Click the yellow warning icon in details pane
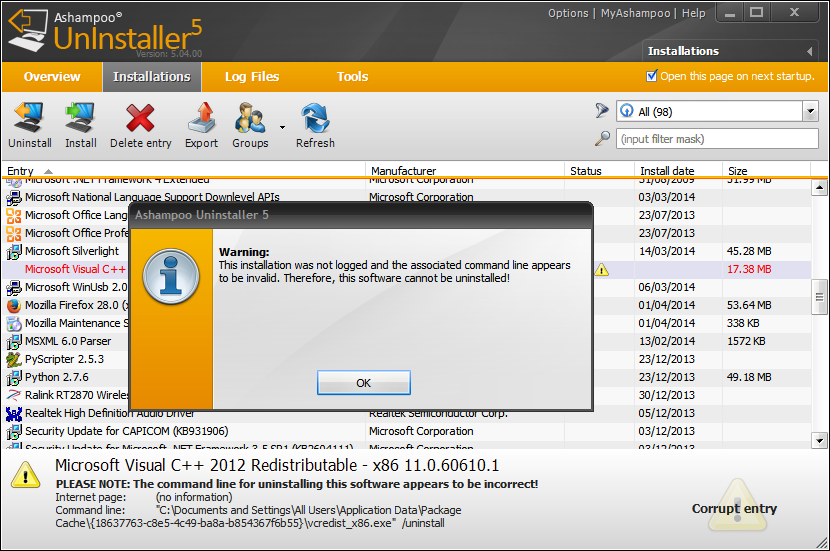This screenshot has width=830, height=551. pyautogui.click(x=25, y=474)
